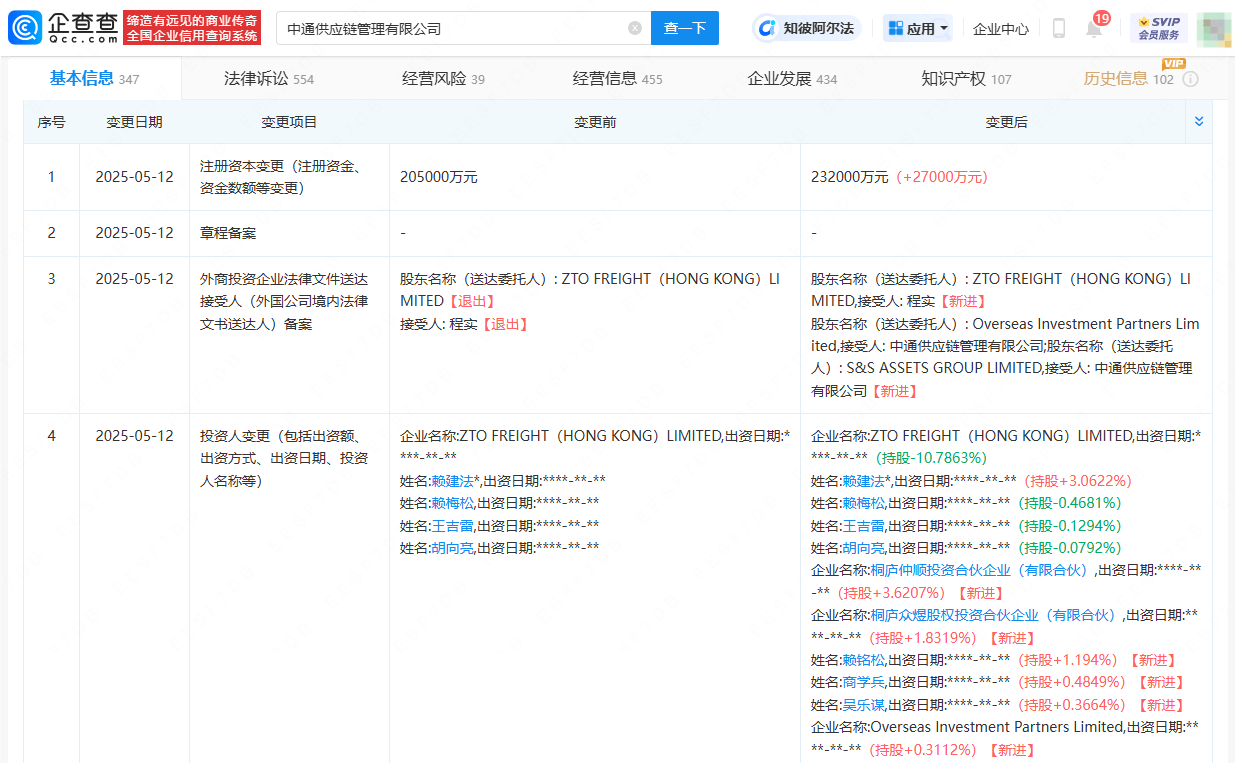Expand the 应用 dropdown menu
The image size is (1235, 763).
[x=918, y=28]
